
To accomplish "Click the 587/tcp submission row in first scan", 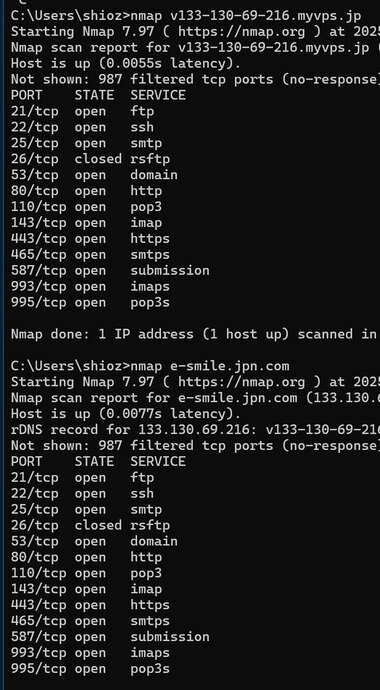I will click(110, 270).
